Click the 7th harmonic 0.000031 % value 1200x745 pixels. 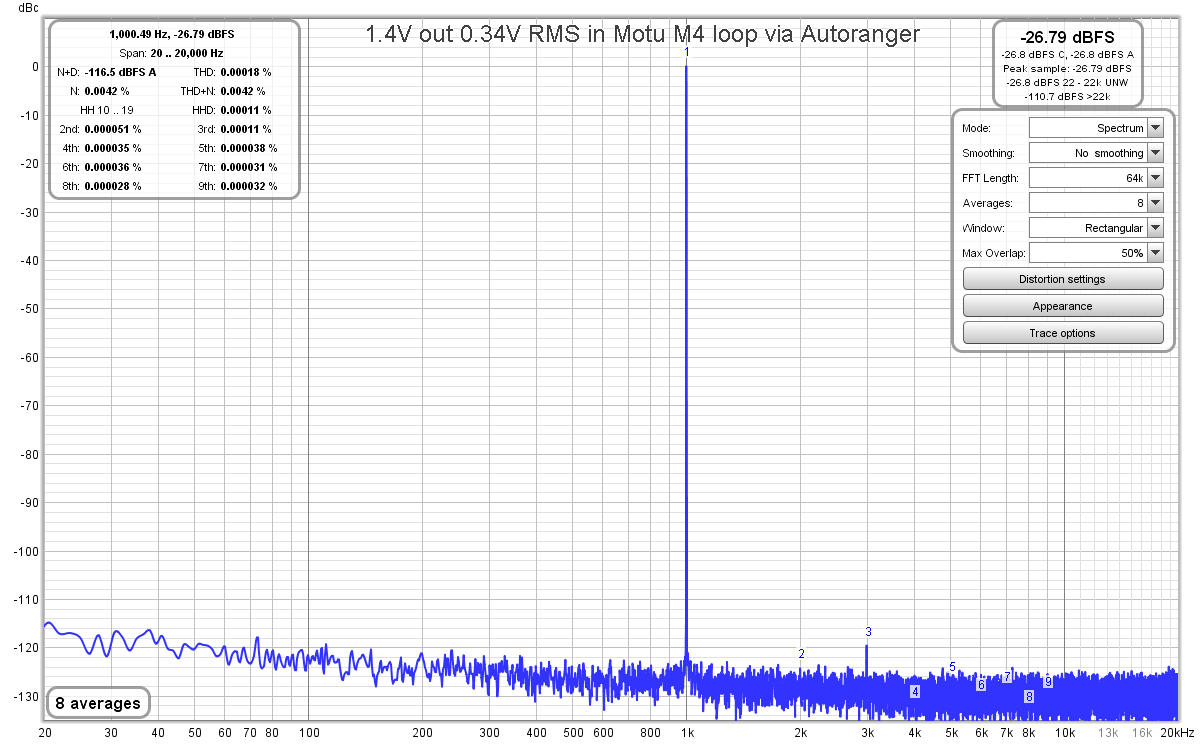point(248,167)
